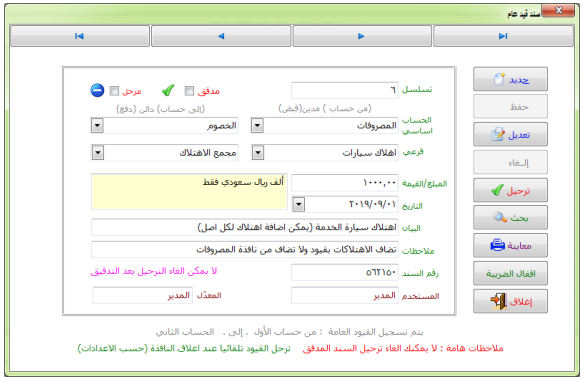The width and height of the screenshot is (584, 378).
Task: Go to the first record arrow
Action: [79, 36]
